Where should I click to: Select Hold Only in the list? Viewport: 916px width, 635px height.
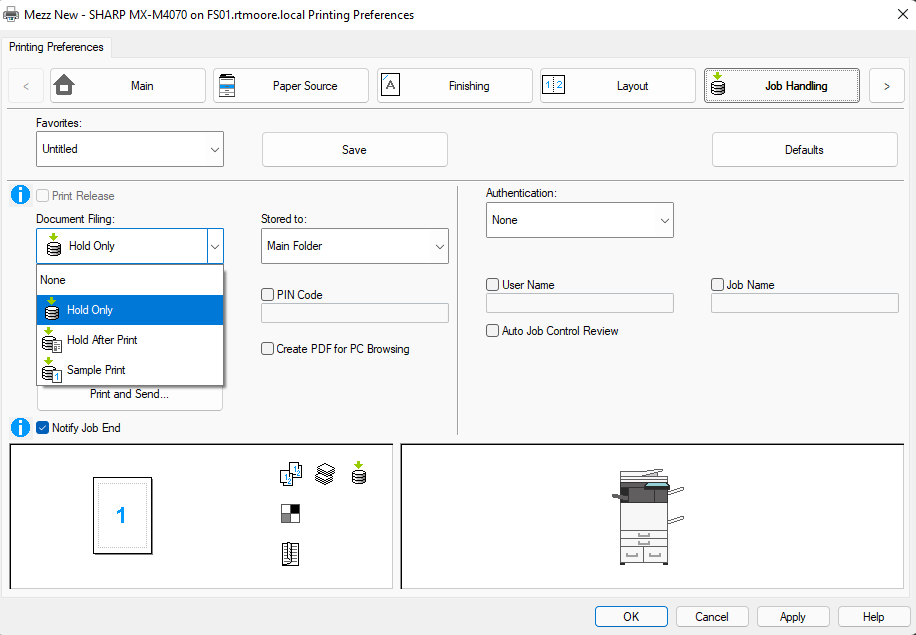point(130,310)
